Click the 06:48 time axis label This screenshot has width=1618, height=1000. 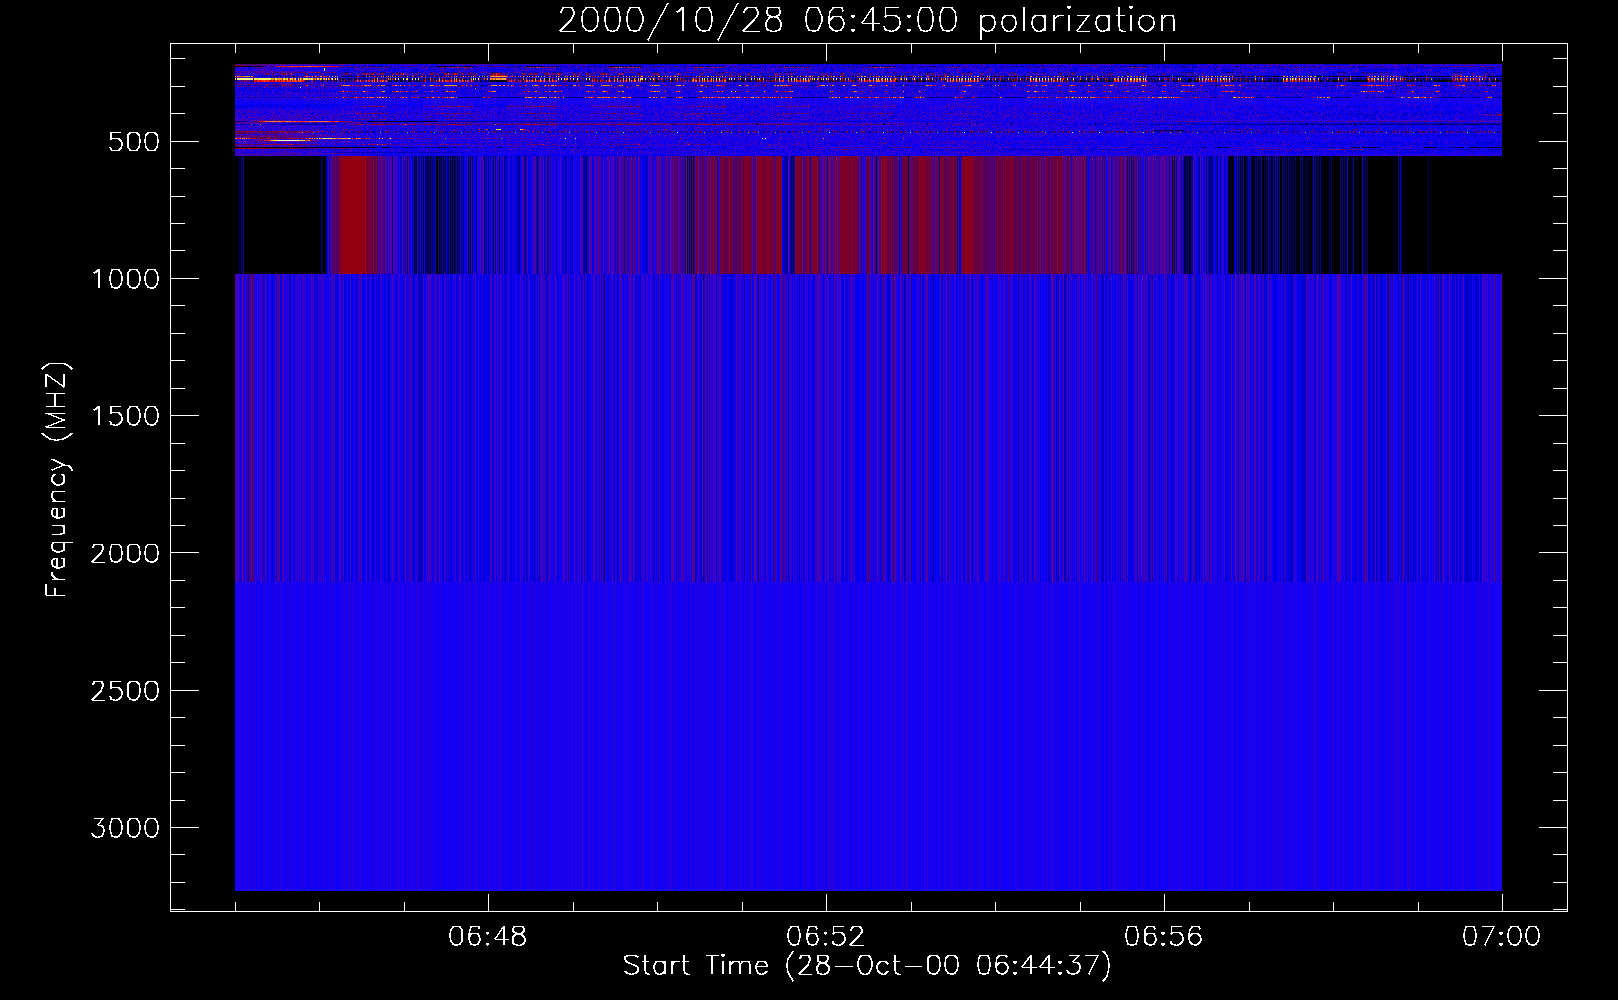tap(487, 937)
